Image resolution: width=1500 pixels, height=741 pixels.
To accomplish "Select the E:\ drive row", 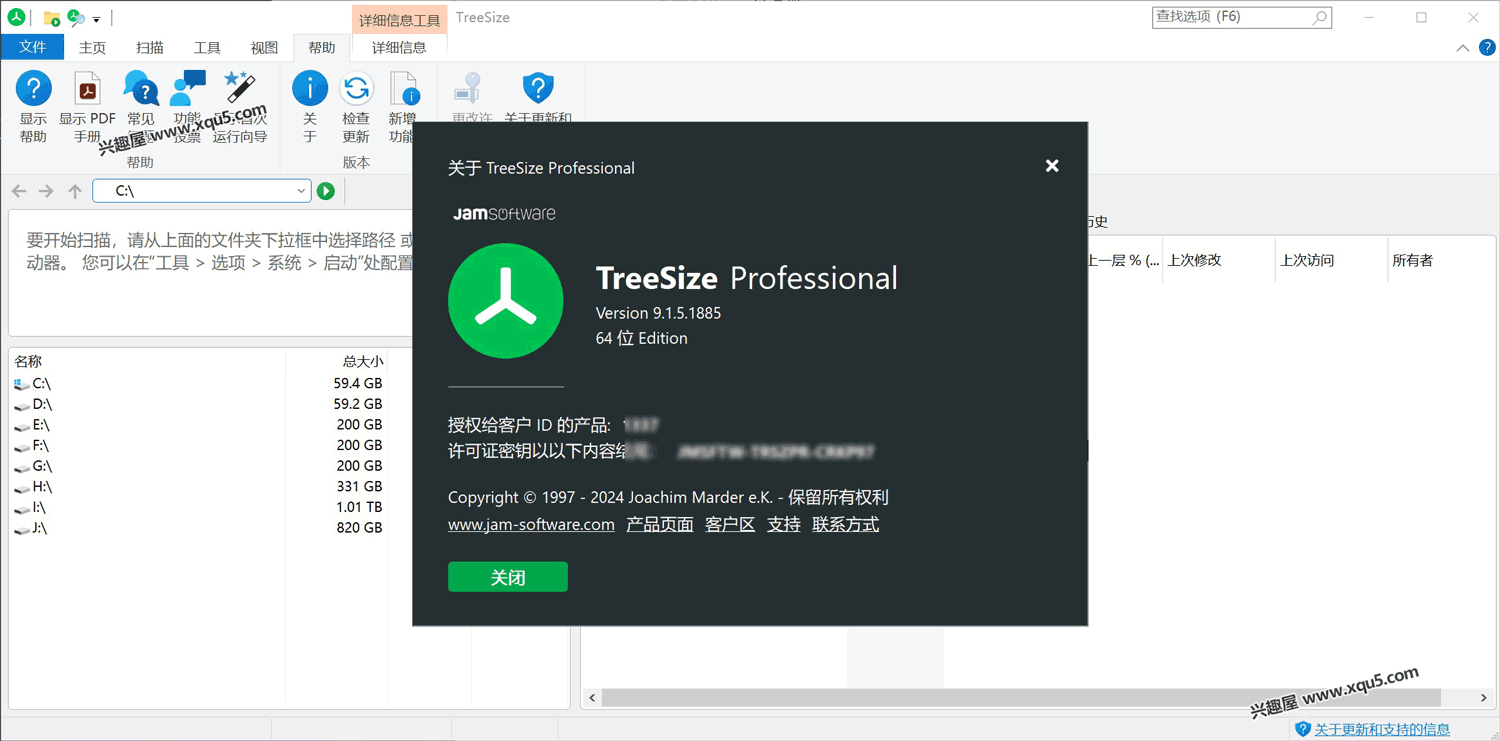I will click(198, 425).
